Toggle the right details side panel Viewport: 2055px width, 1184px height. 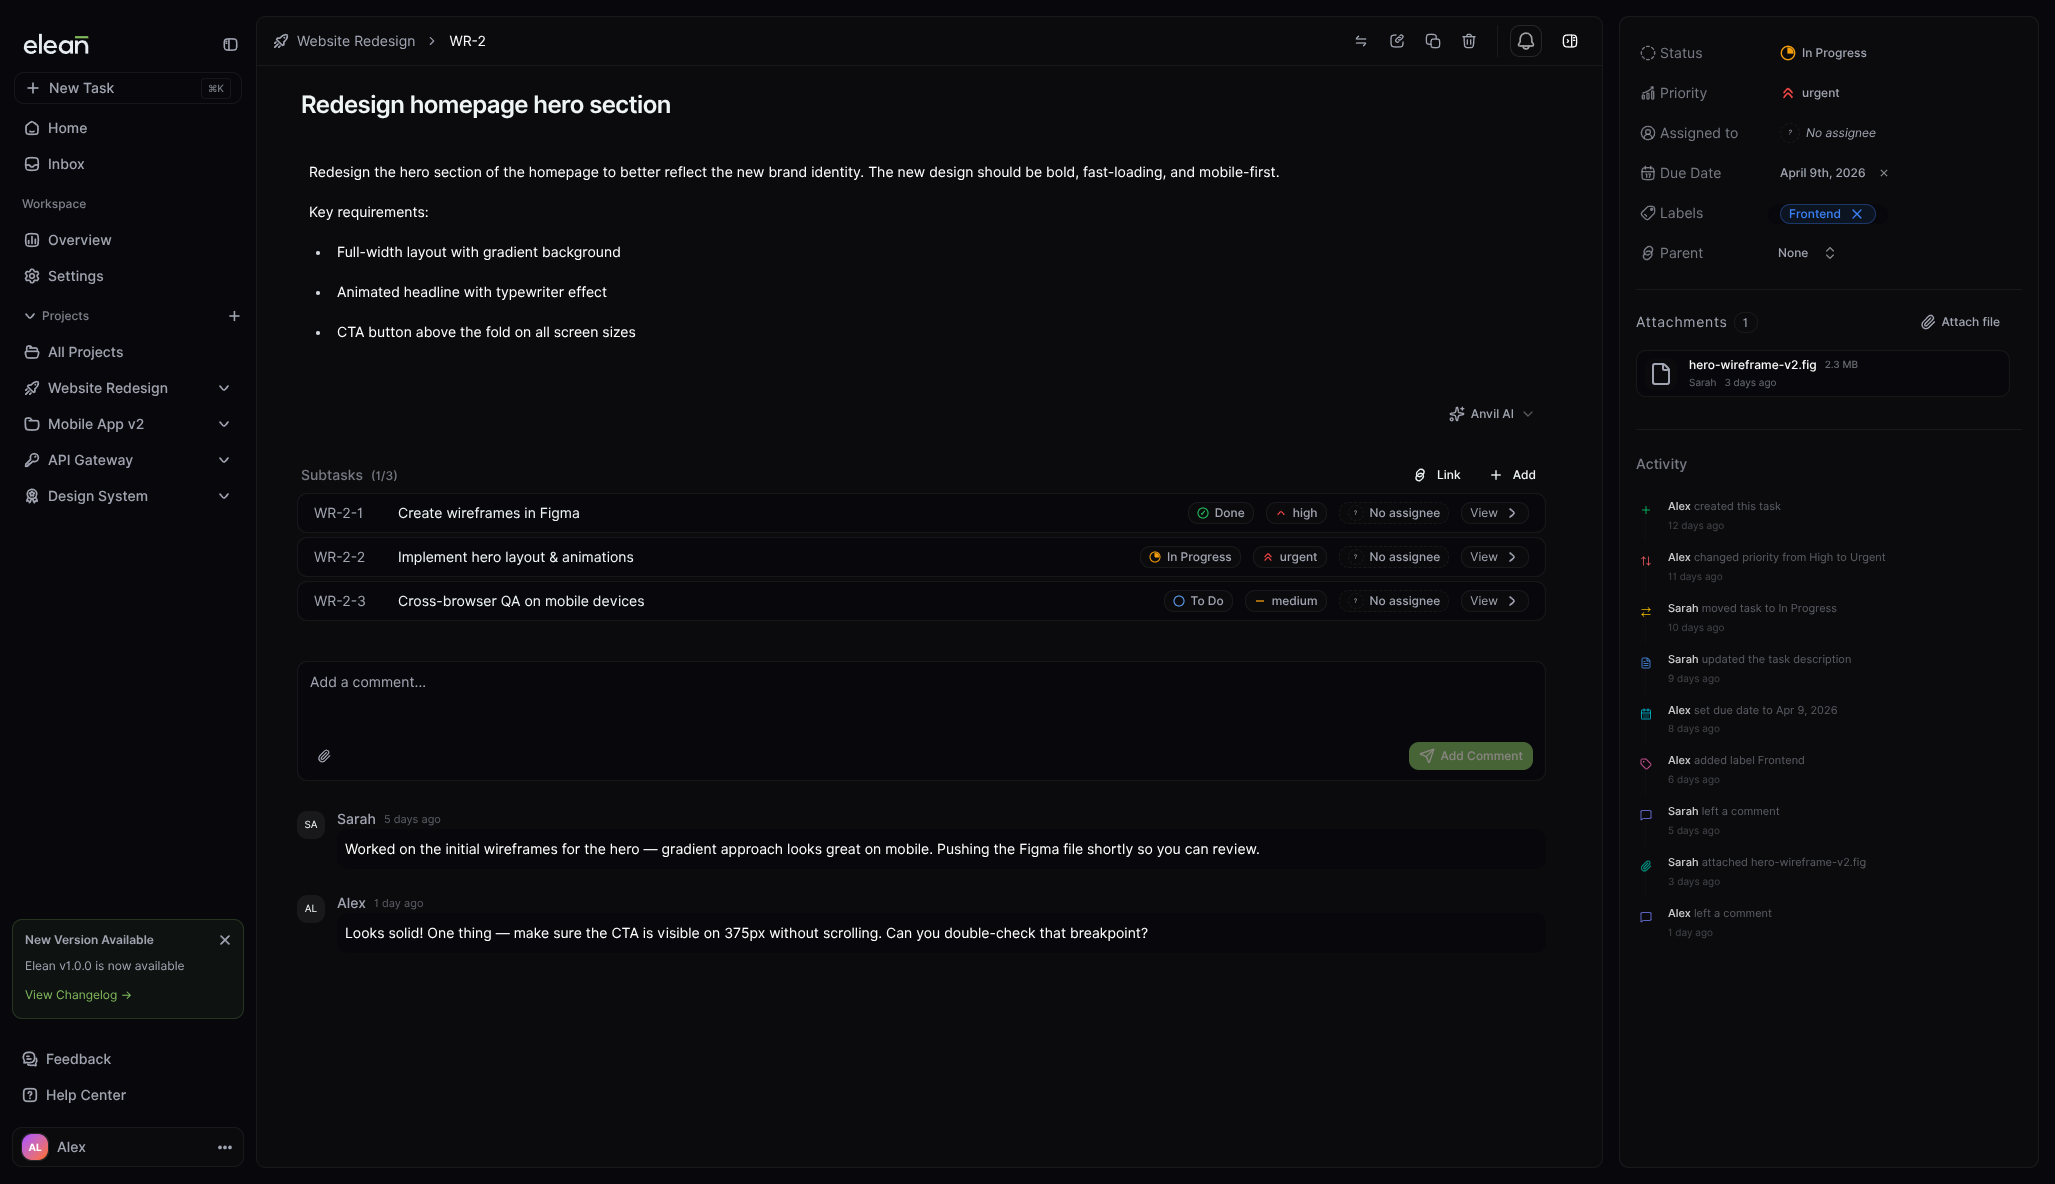click(1569, 41)
